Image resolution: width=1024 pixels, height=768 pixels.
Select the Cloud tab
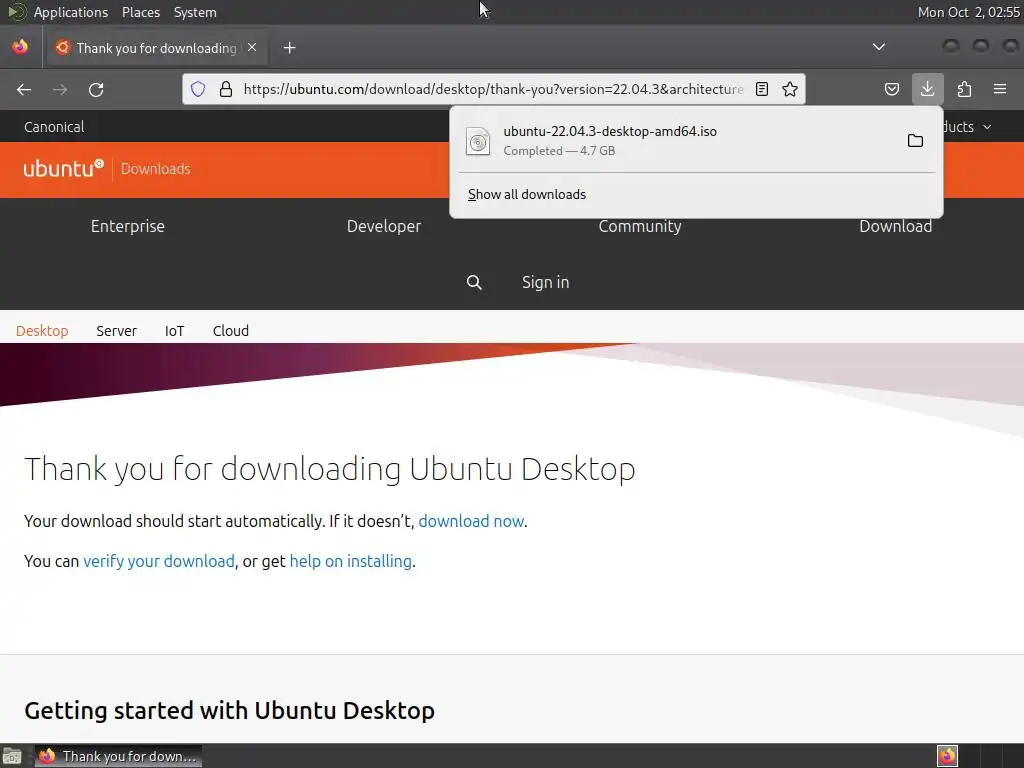(x=231, y=330)
